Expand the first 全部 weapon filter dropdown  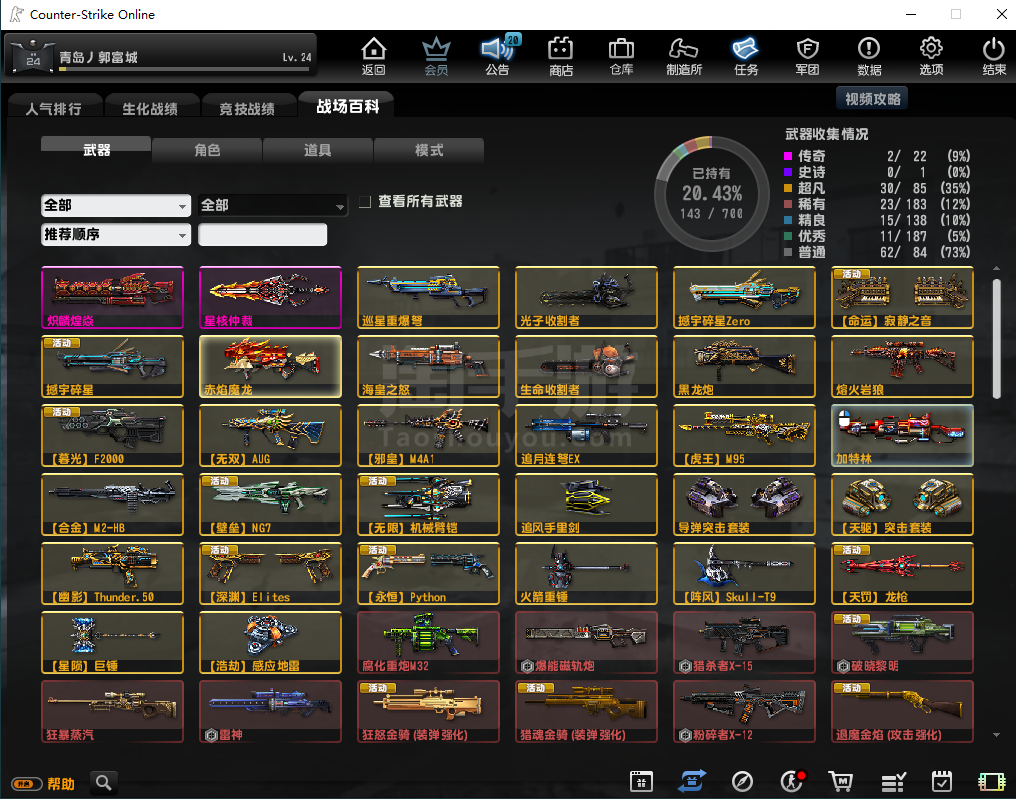[x=116, y=205]
